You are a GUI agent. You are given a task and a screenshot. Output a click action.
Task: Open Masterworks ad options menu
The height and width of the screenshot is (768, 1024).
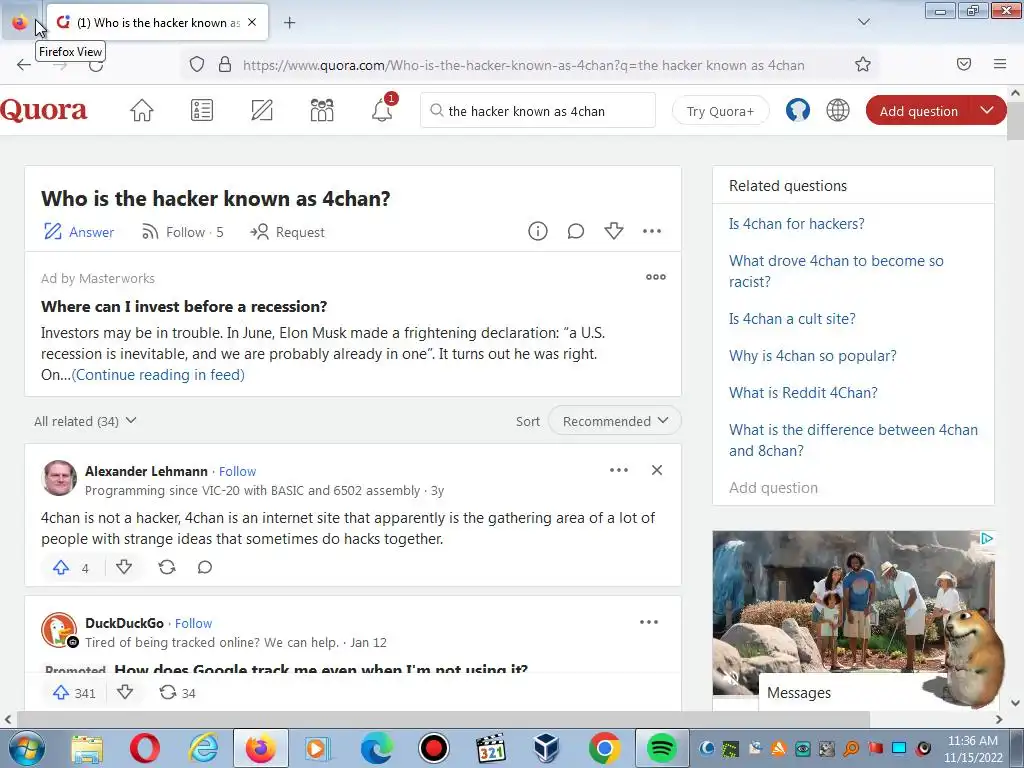656,277
